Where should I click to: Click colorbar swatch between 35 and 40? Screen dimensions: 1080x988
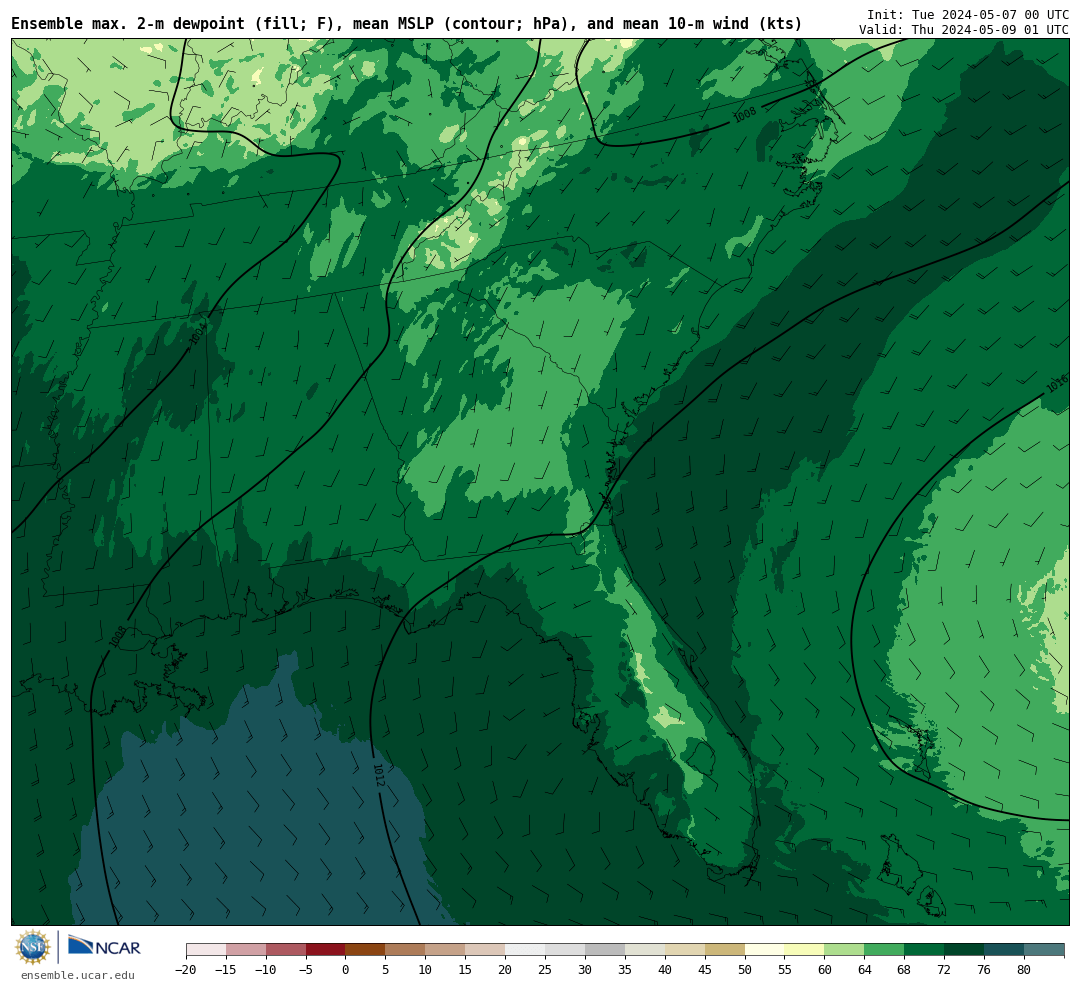click(x=645, y=950)
